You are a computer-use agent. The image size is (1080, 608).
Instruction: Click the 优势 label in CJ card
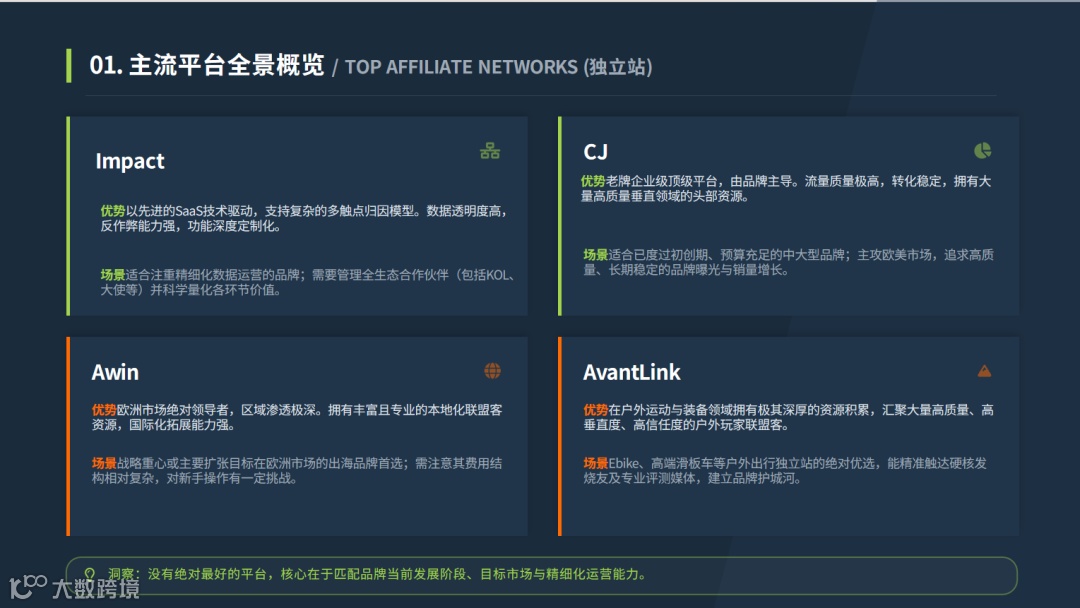(x=593, y=181)
